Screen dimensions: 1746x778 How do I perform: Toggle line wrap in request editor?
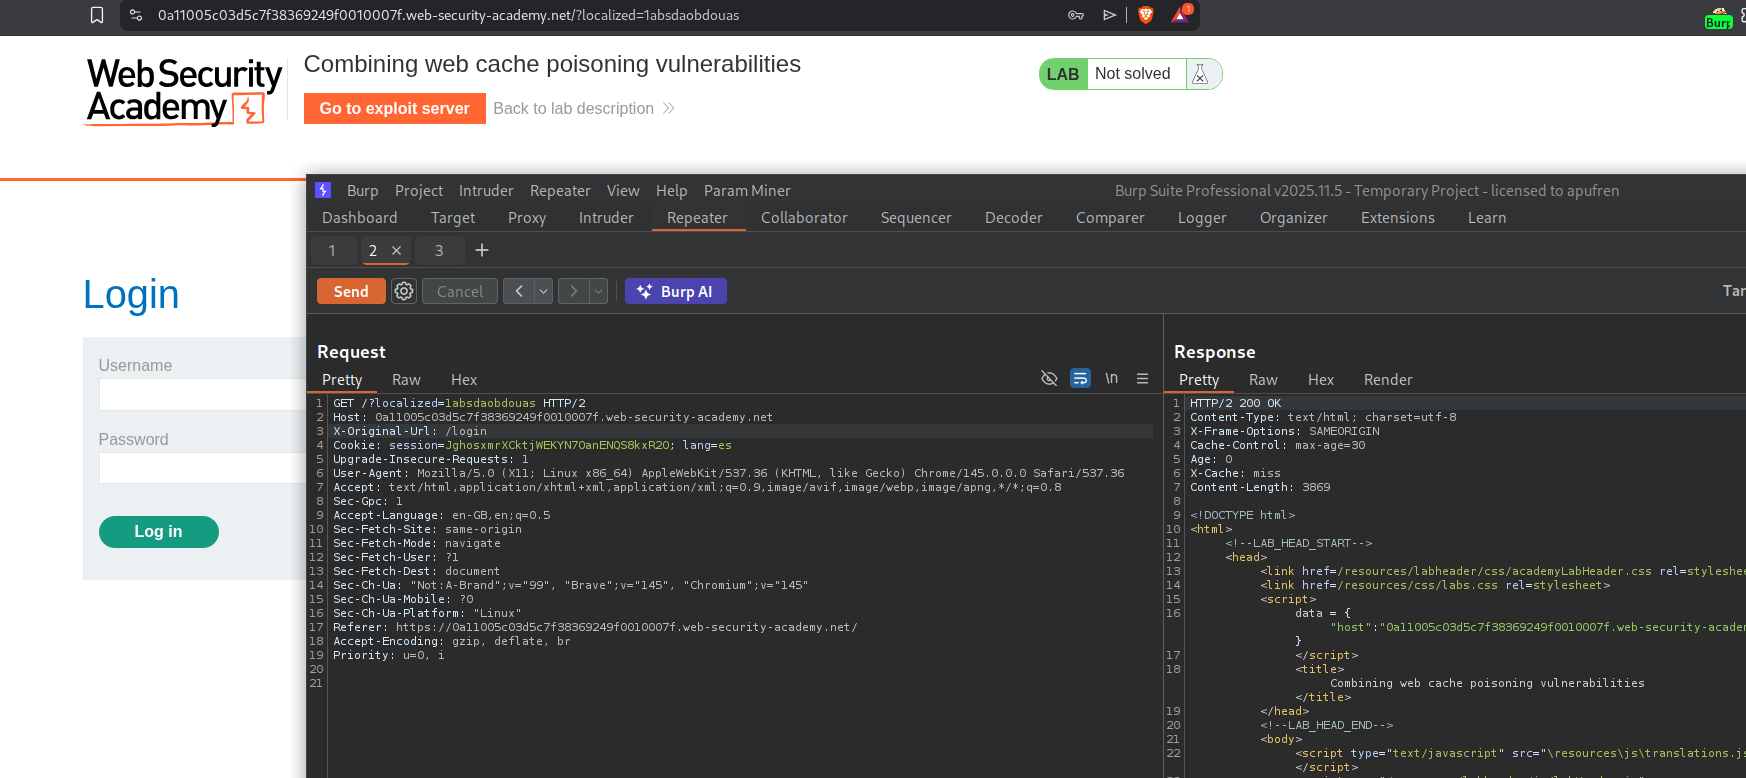(1080, 378)
